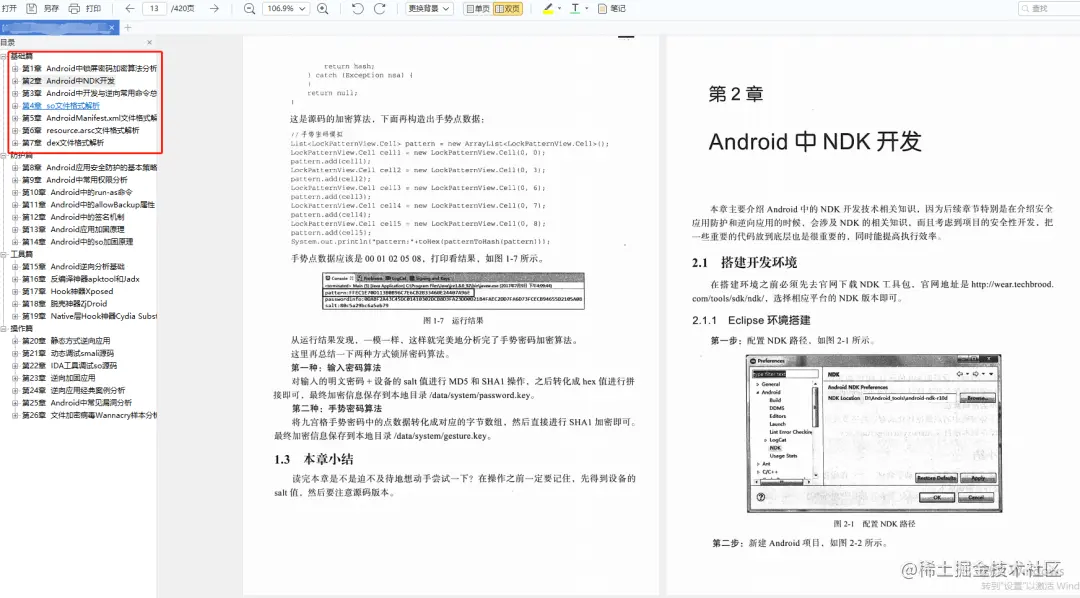Open 第17章 Hook神器Xposed

[x=68, y=291]
